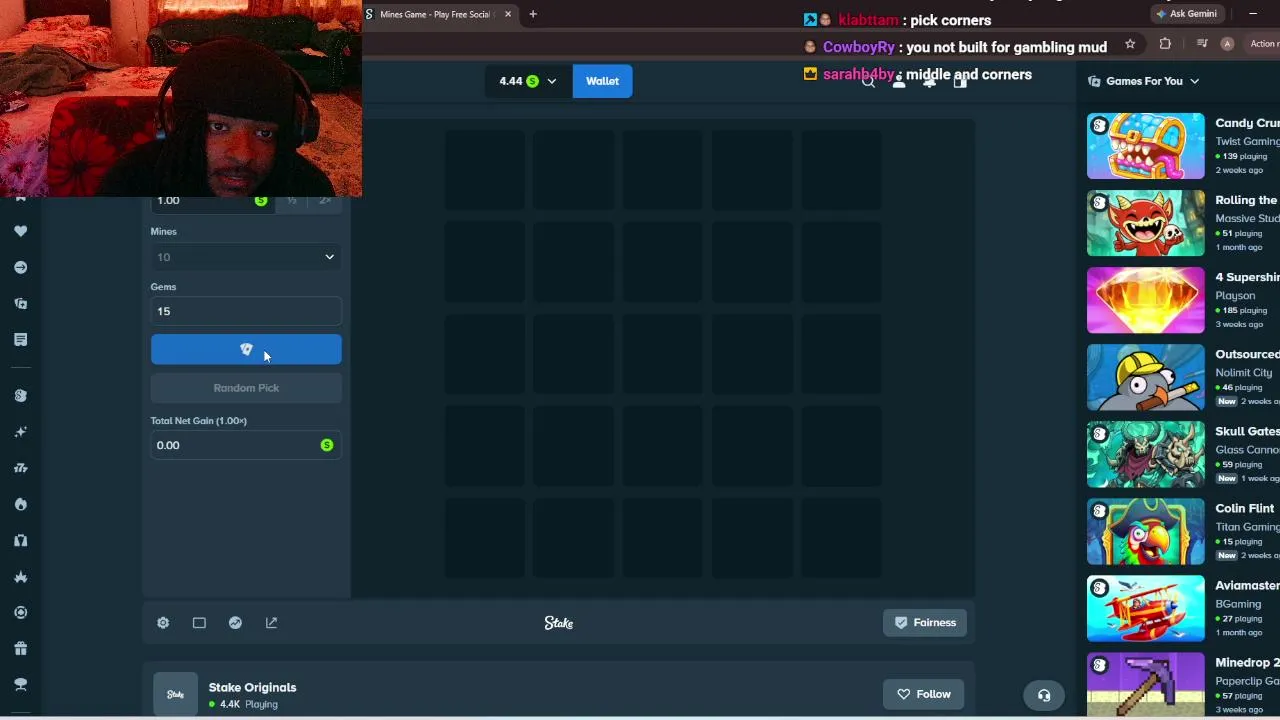This screenshot has height=720, width=1280.
Task: Open the poker chip icon in sidebar
Action: pos(20,612)
